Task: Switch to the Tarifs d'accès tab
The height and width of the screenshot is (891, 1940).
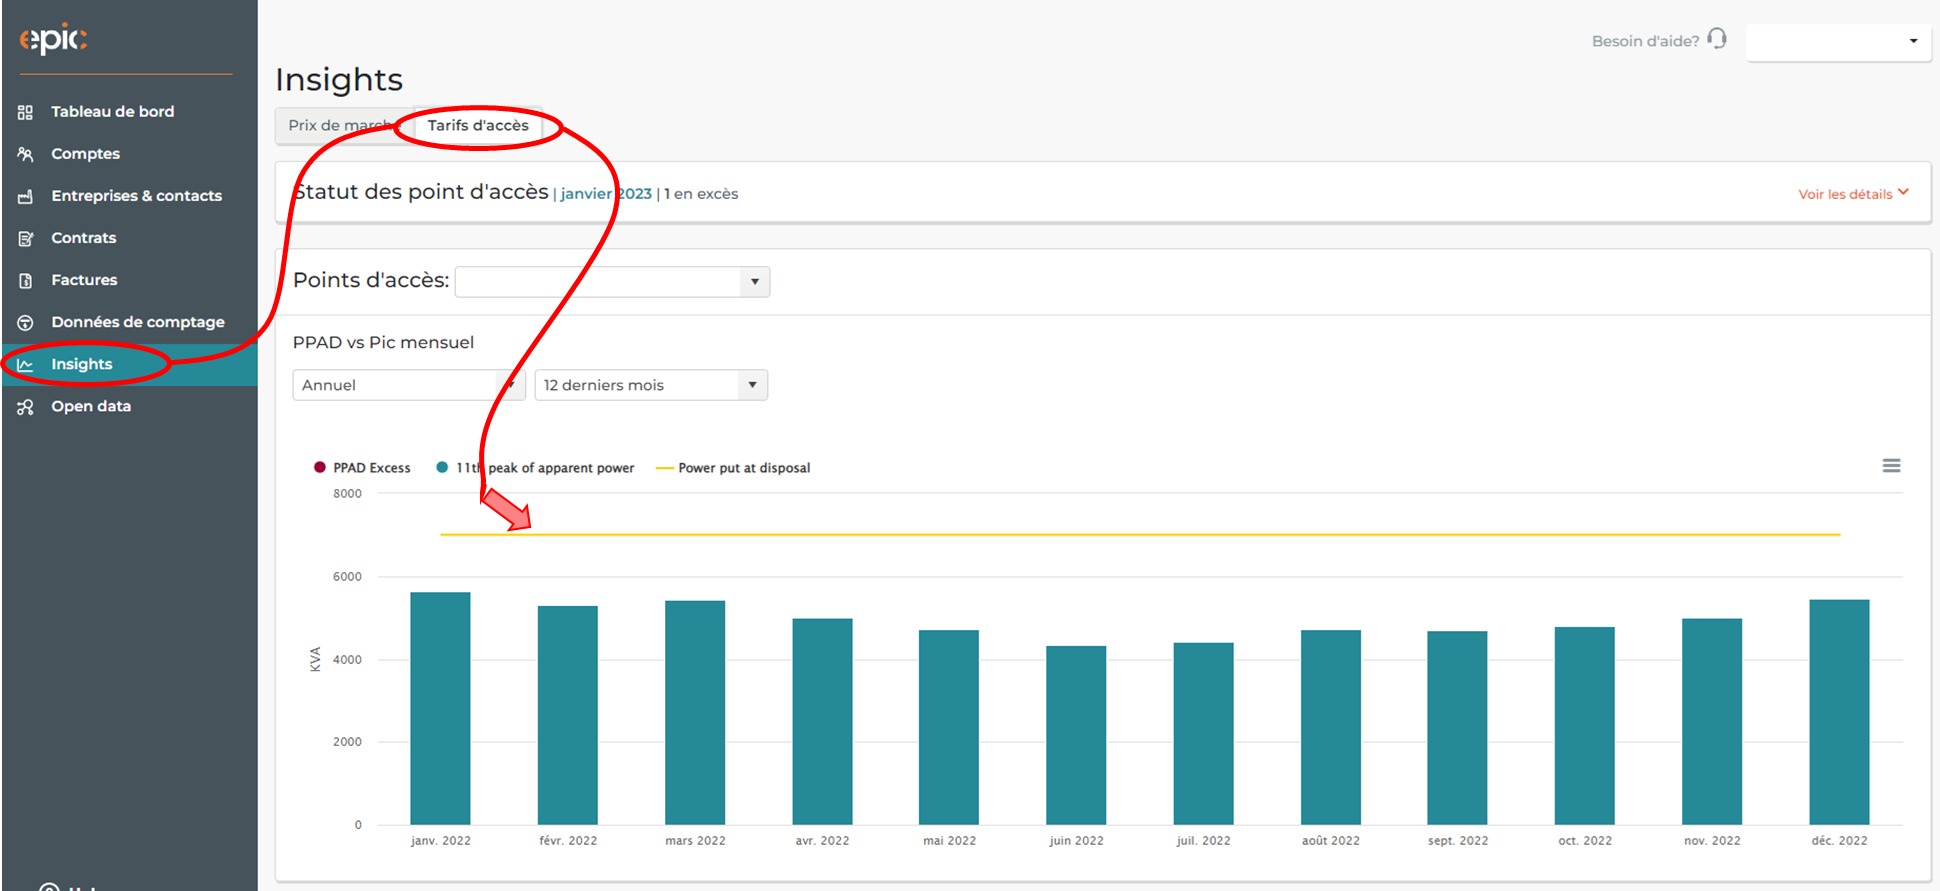Action: point(478,125)
